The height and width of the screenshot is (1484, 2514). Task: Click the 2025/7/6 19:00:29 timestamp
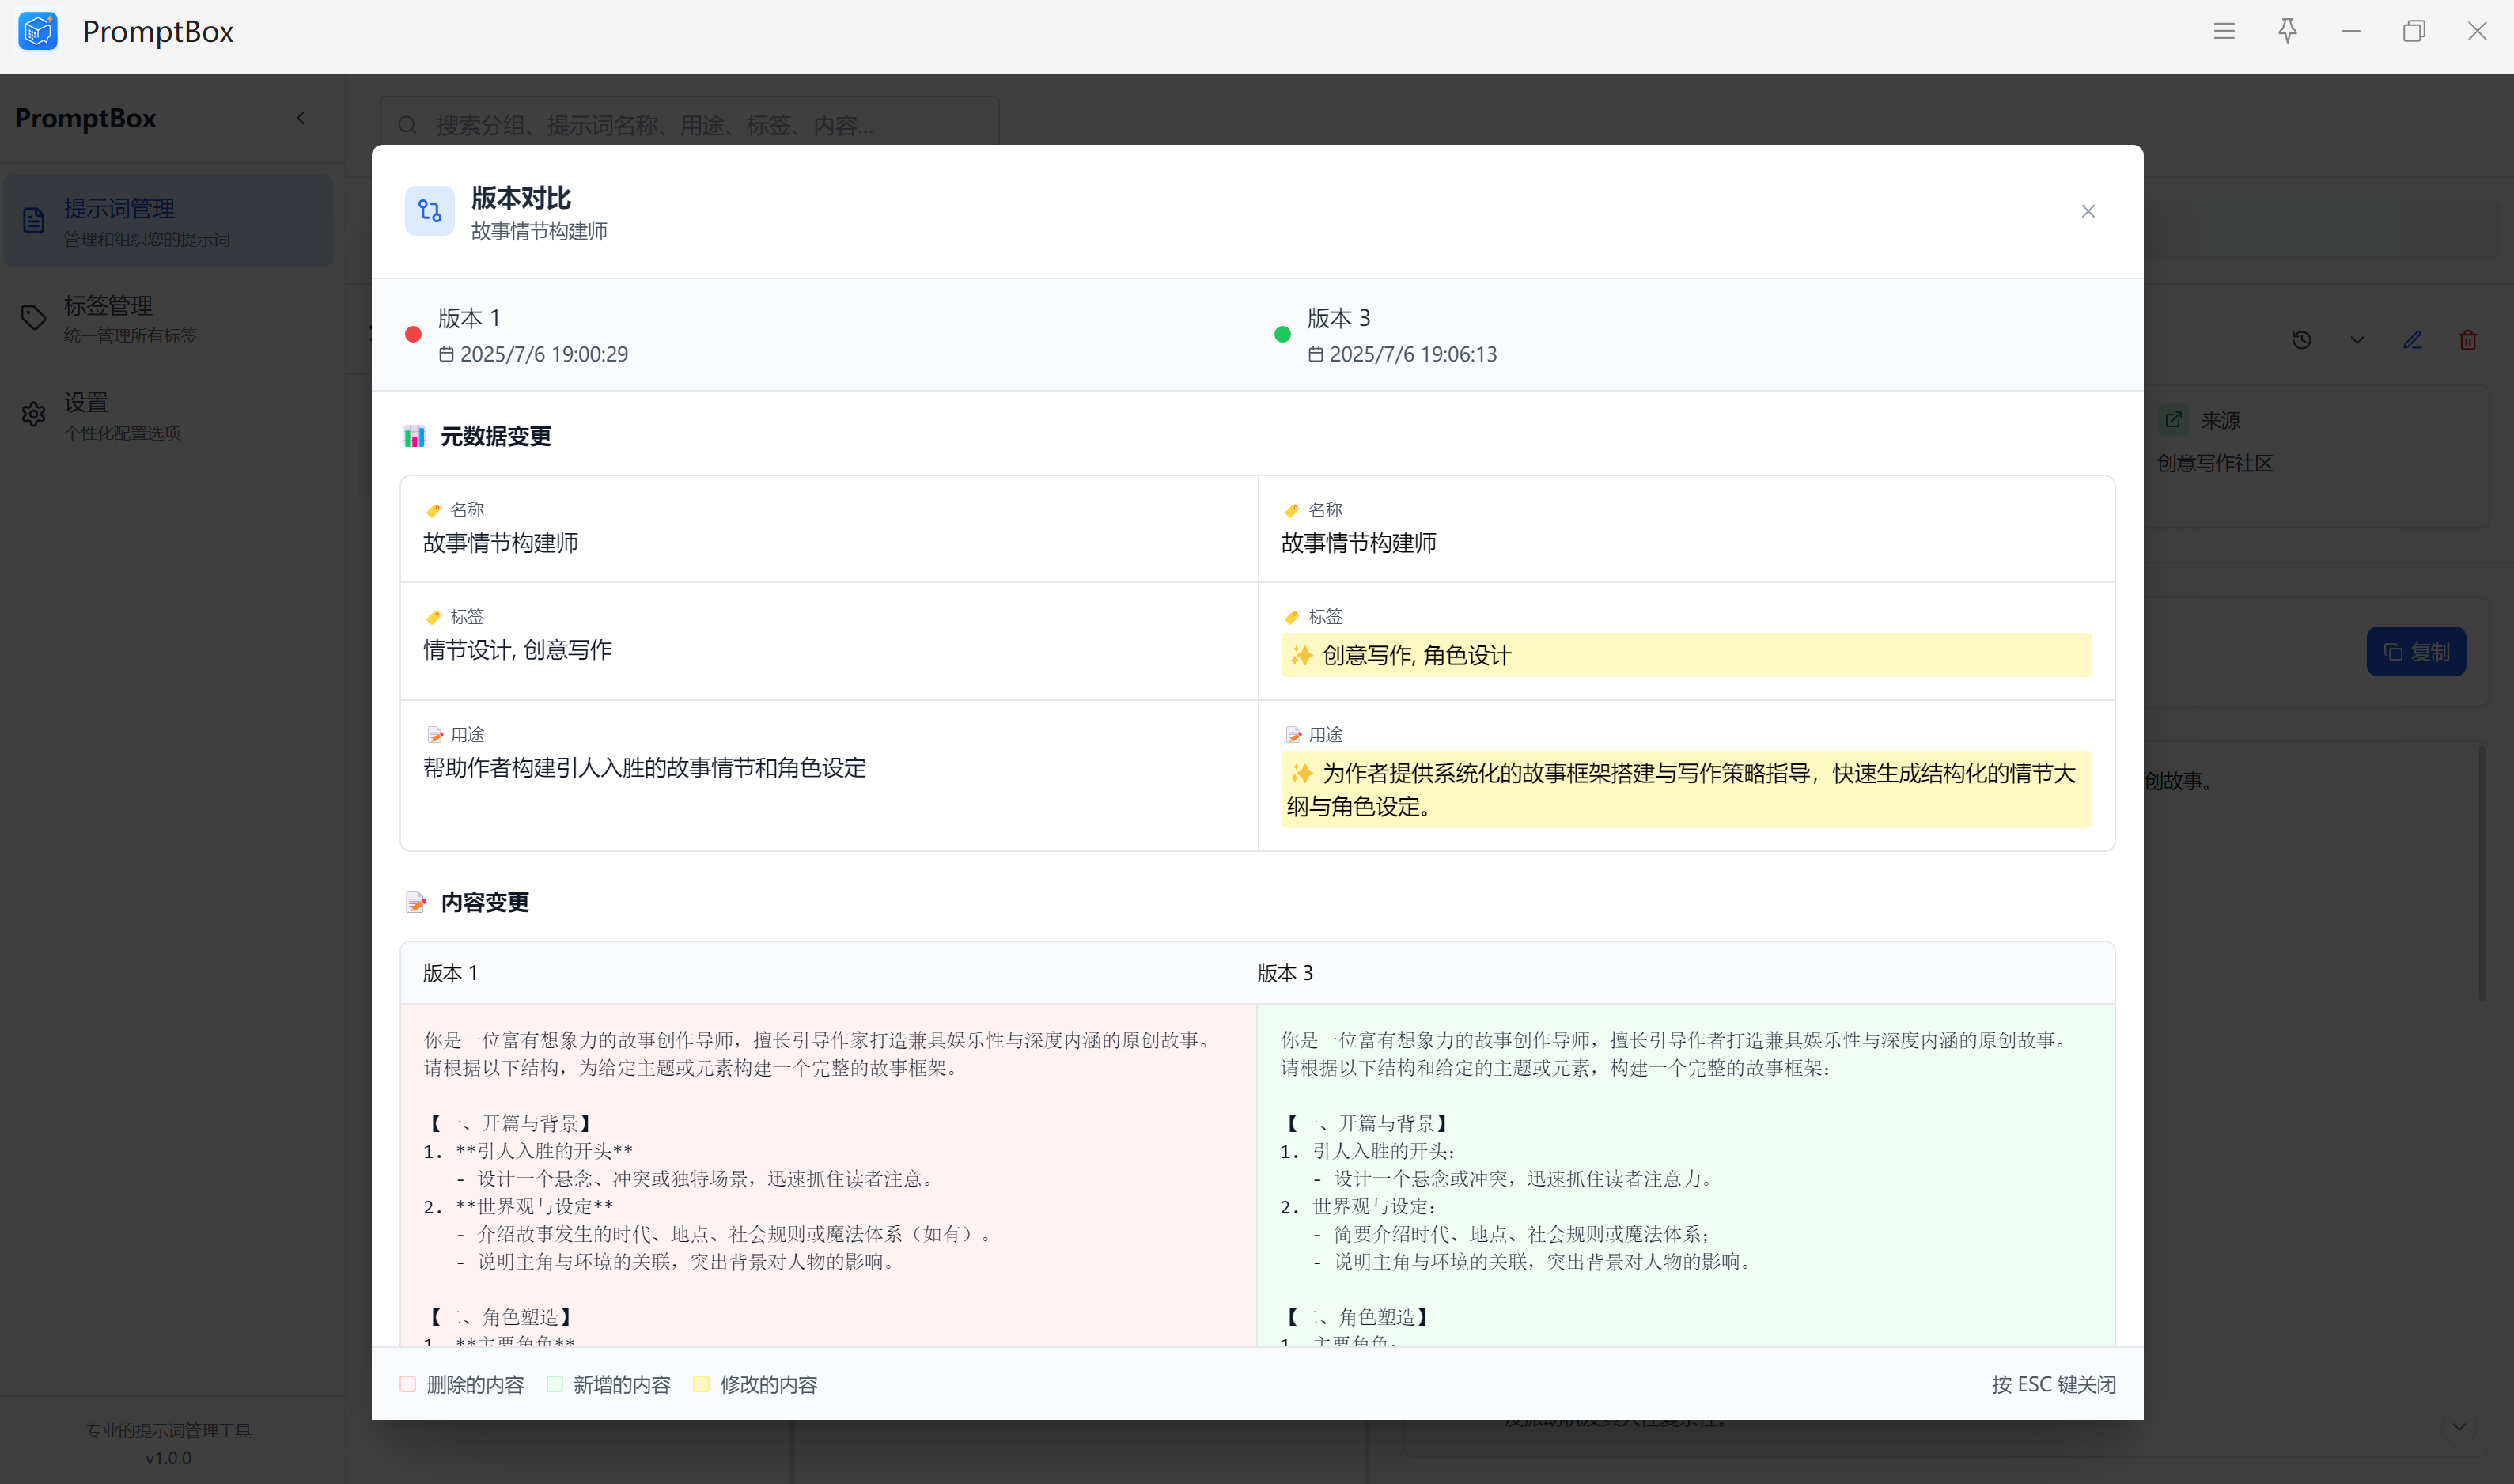click(544, 354)
